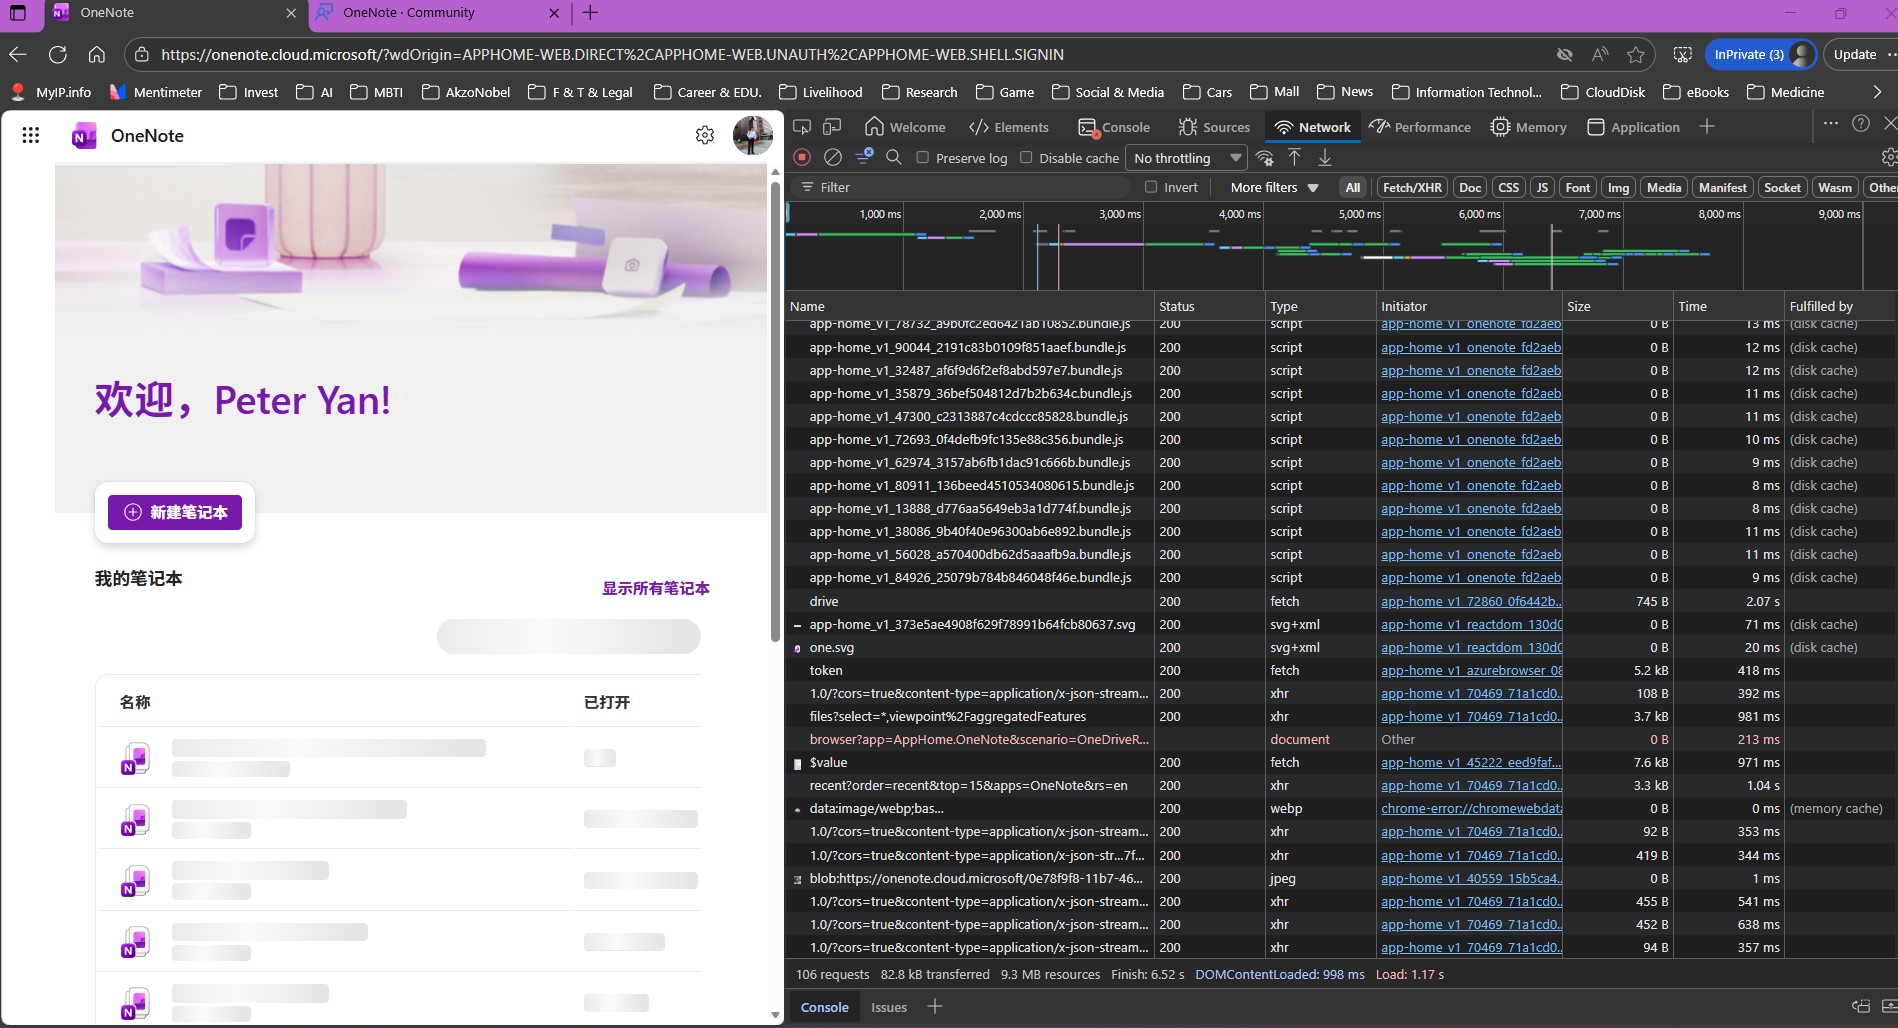Expand bookmarks overflow chevron
Viewport: 1898px width, 1028px height.
click(x=1877, y=92)
